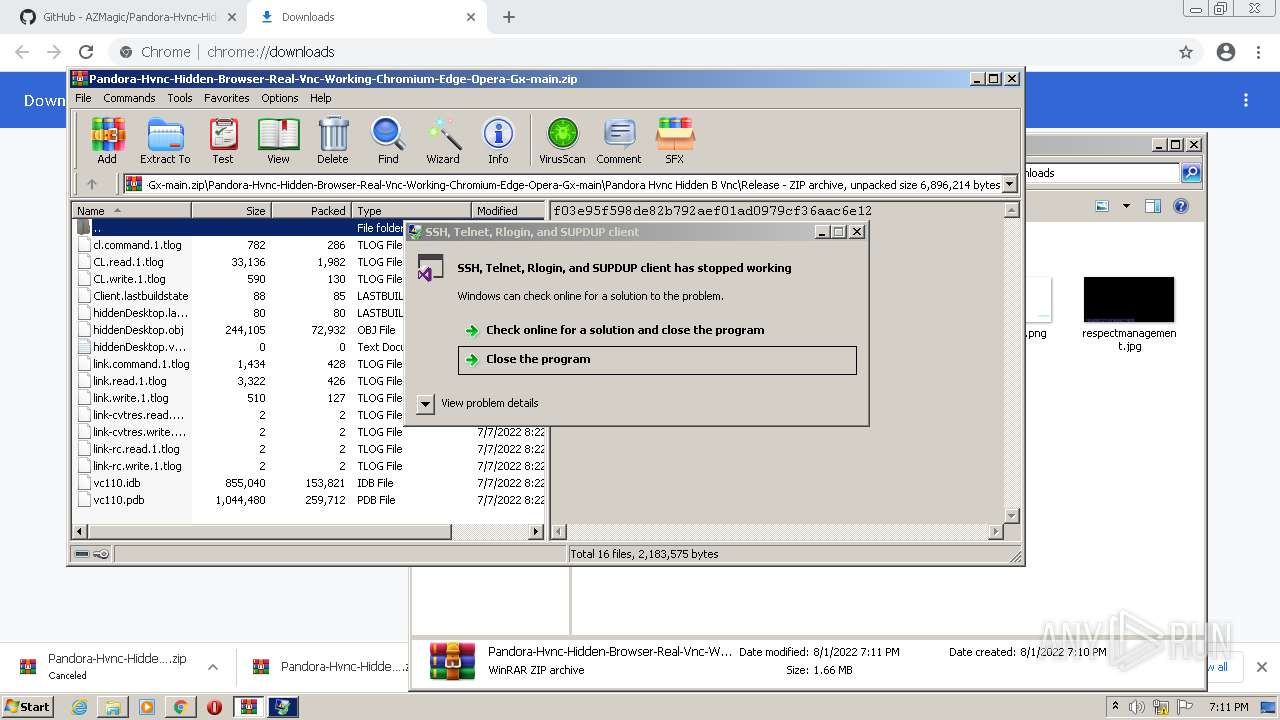Open the archive Comment editor
1280x720 pixels.
point(619,141)
